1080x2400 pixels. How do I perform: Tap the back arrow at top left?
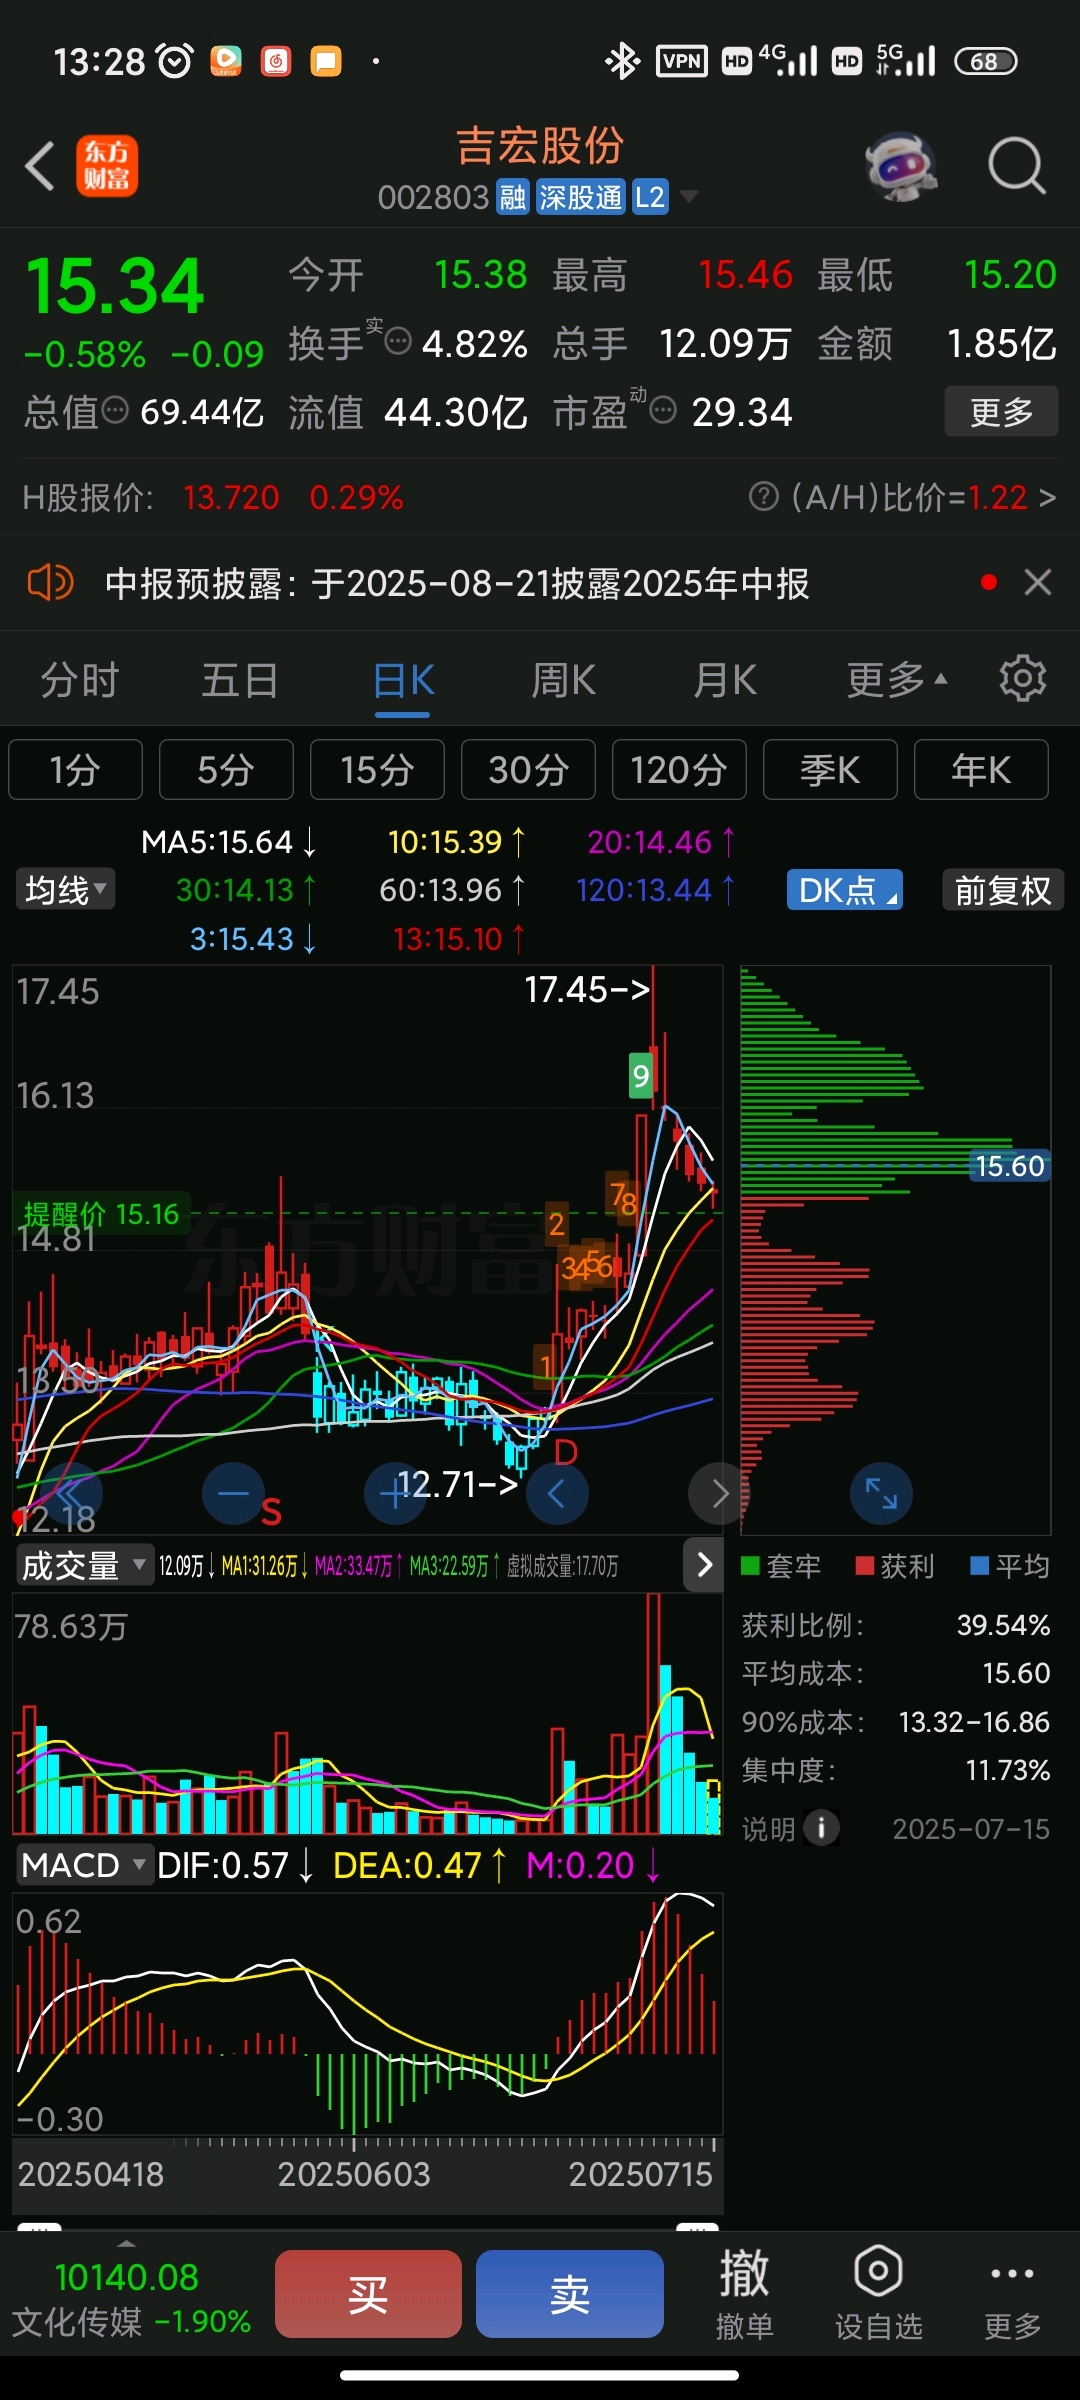(x=40, y=166)
